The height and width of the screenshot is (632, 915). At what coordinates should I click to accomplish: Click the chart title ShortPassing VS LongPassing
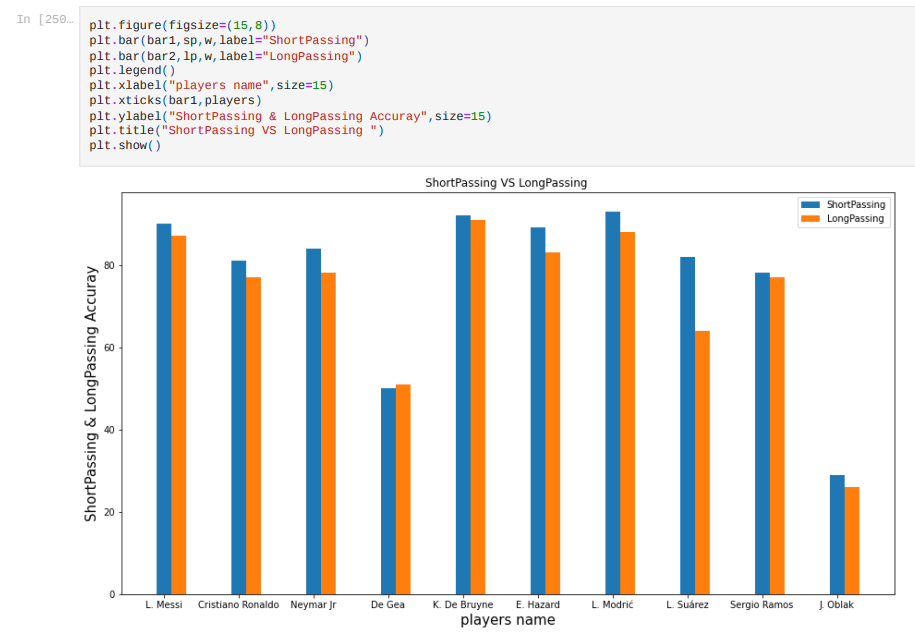506,183
